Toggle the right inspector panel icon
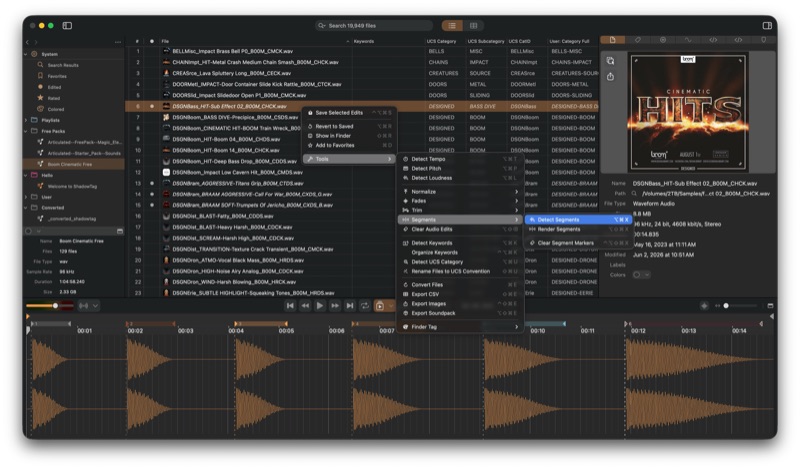This screenshot has width=800, height=469. (x=767, y=26)
